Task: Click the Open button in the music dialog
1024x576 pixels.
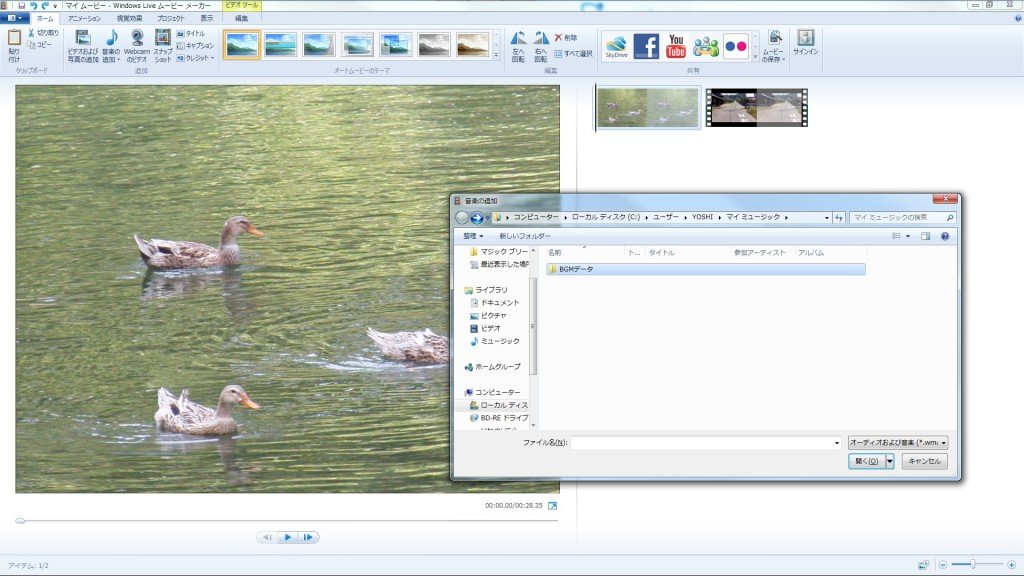Action: pos(867,461)
